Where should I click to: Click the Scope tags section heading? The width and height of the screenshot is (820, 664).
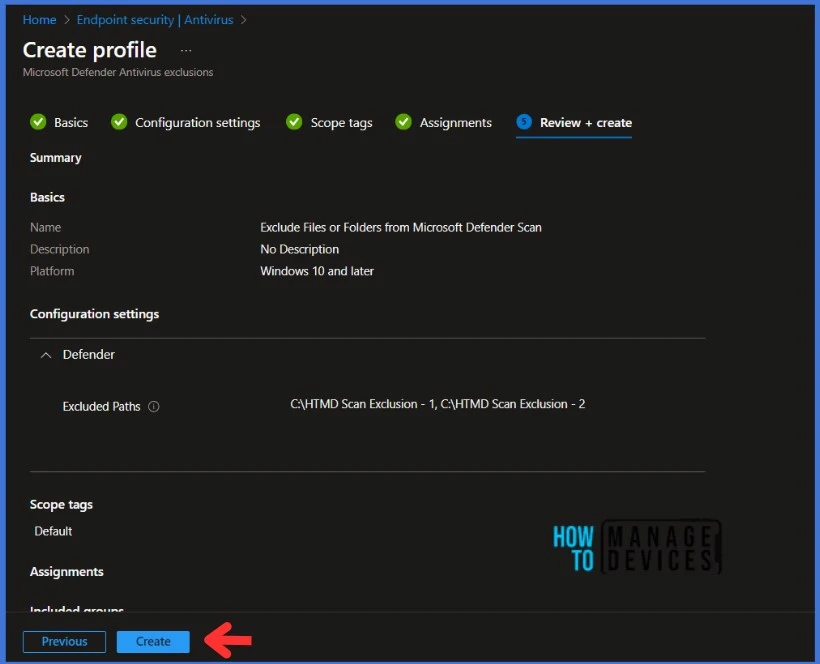tap(61, 505)
